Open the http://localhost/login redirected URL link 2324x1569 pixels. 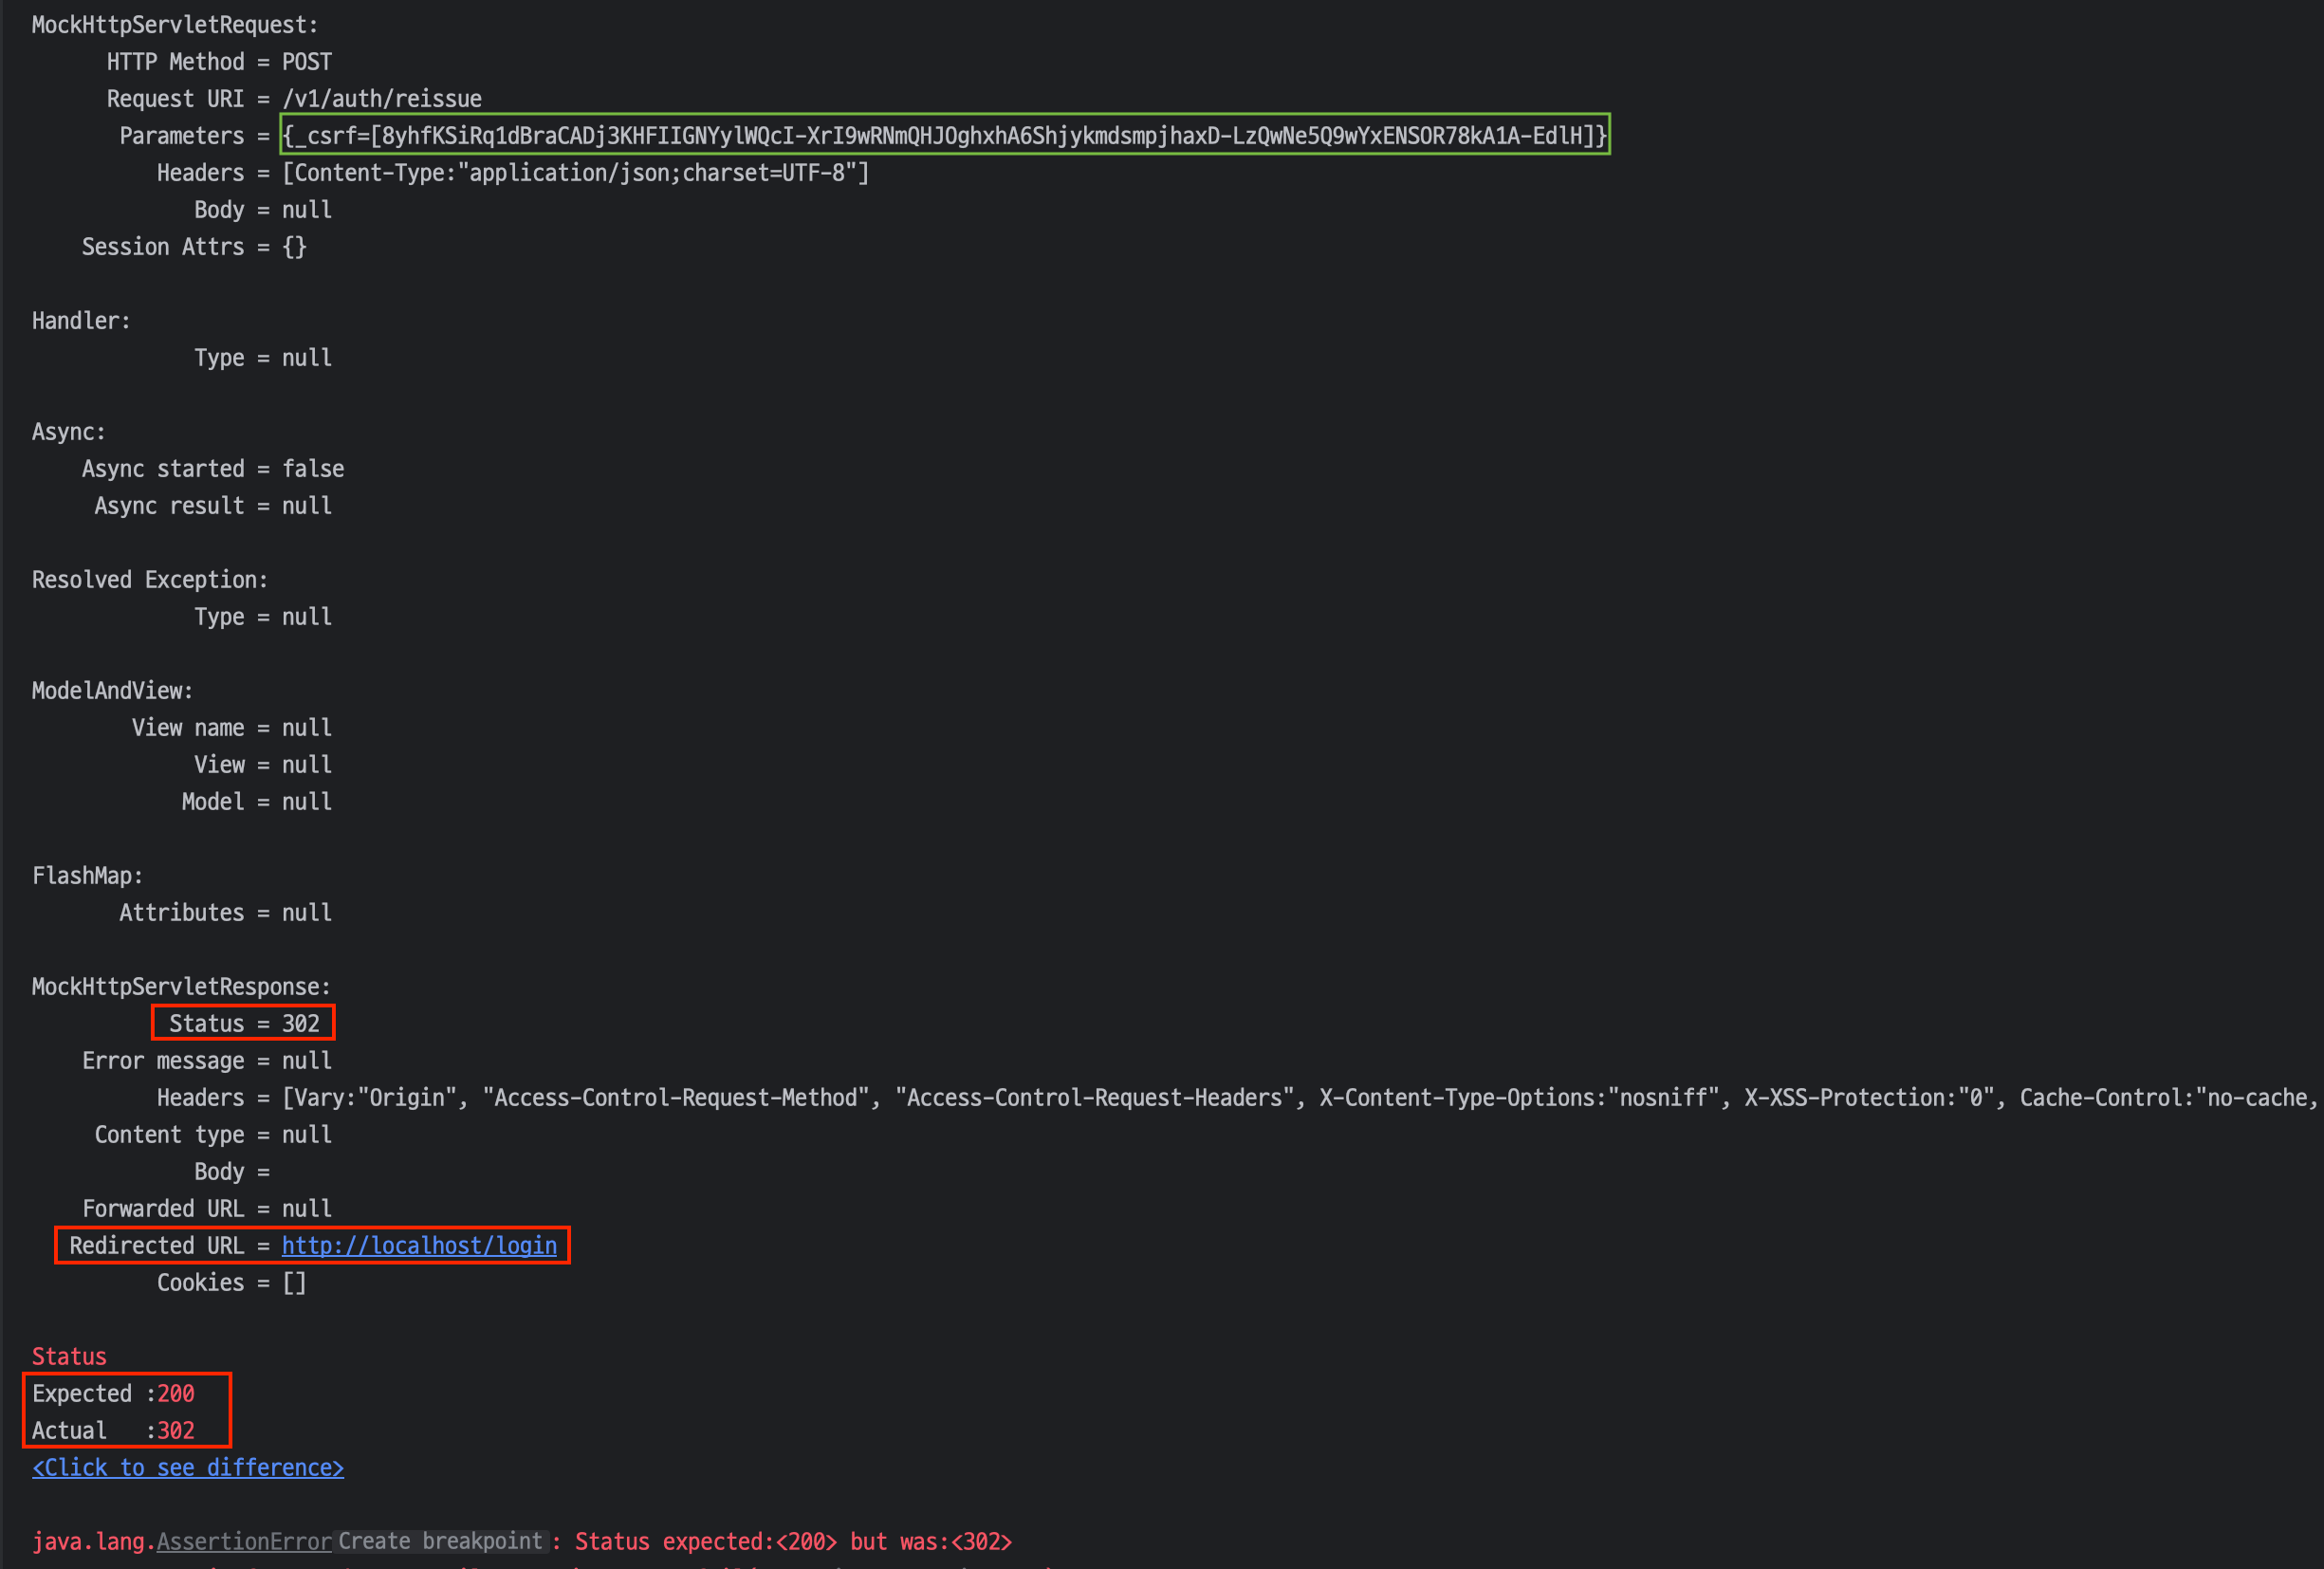pos(419,1245)
